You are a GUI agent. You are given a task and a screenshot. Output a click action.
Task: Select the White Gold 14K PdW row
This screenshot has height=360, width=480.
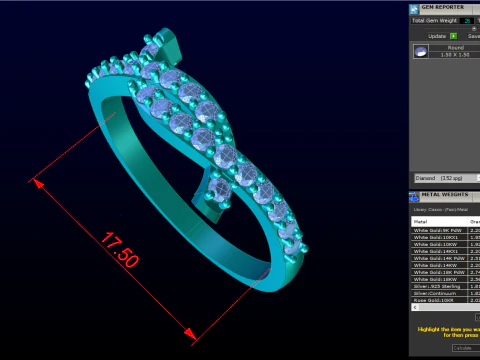[446, 258]
